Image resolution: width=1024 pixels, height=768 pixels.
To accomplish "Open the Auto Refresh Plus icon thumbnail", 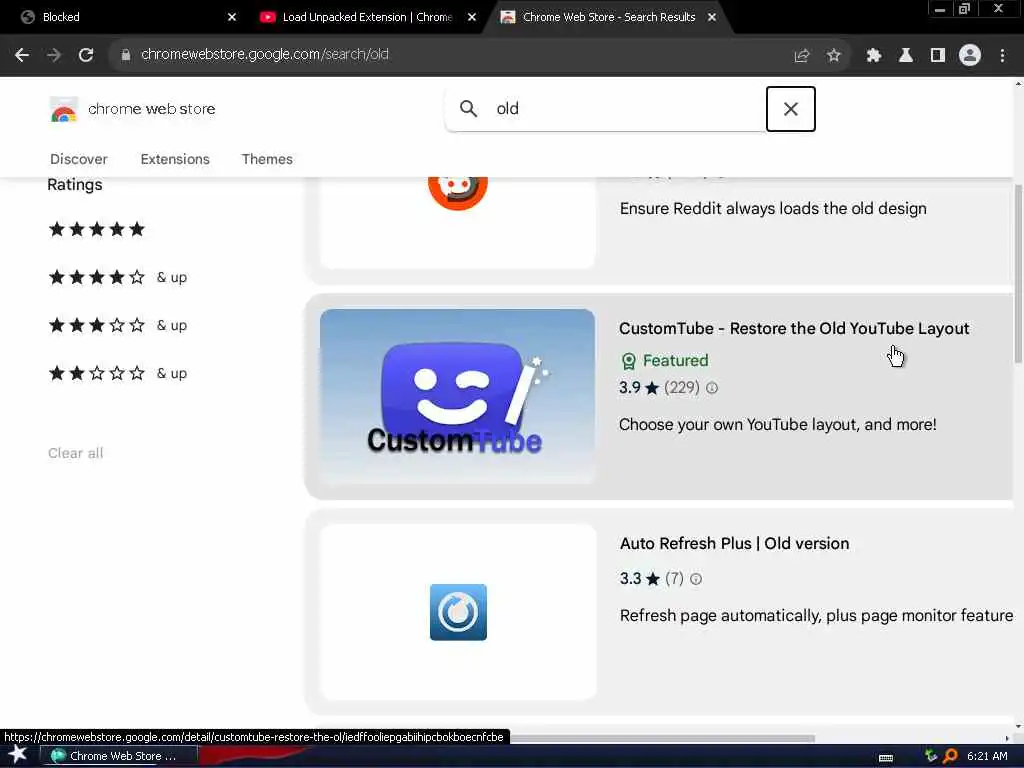I will [458, 613].
